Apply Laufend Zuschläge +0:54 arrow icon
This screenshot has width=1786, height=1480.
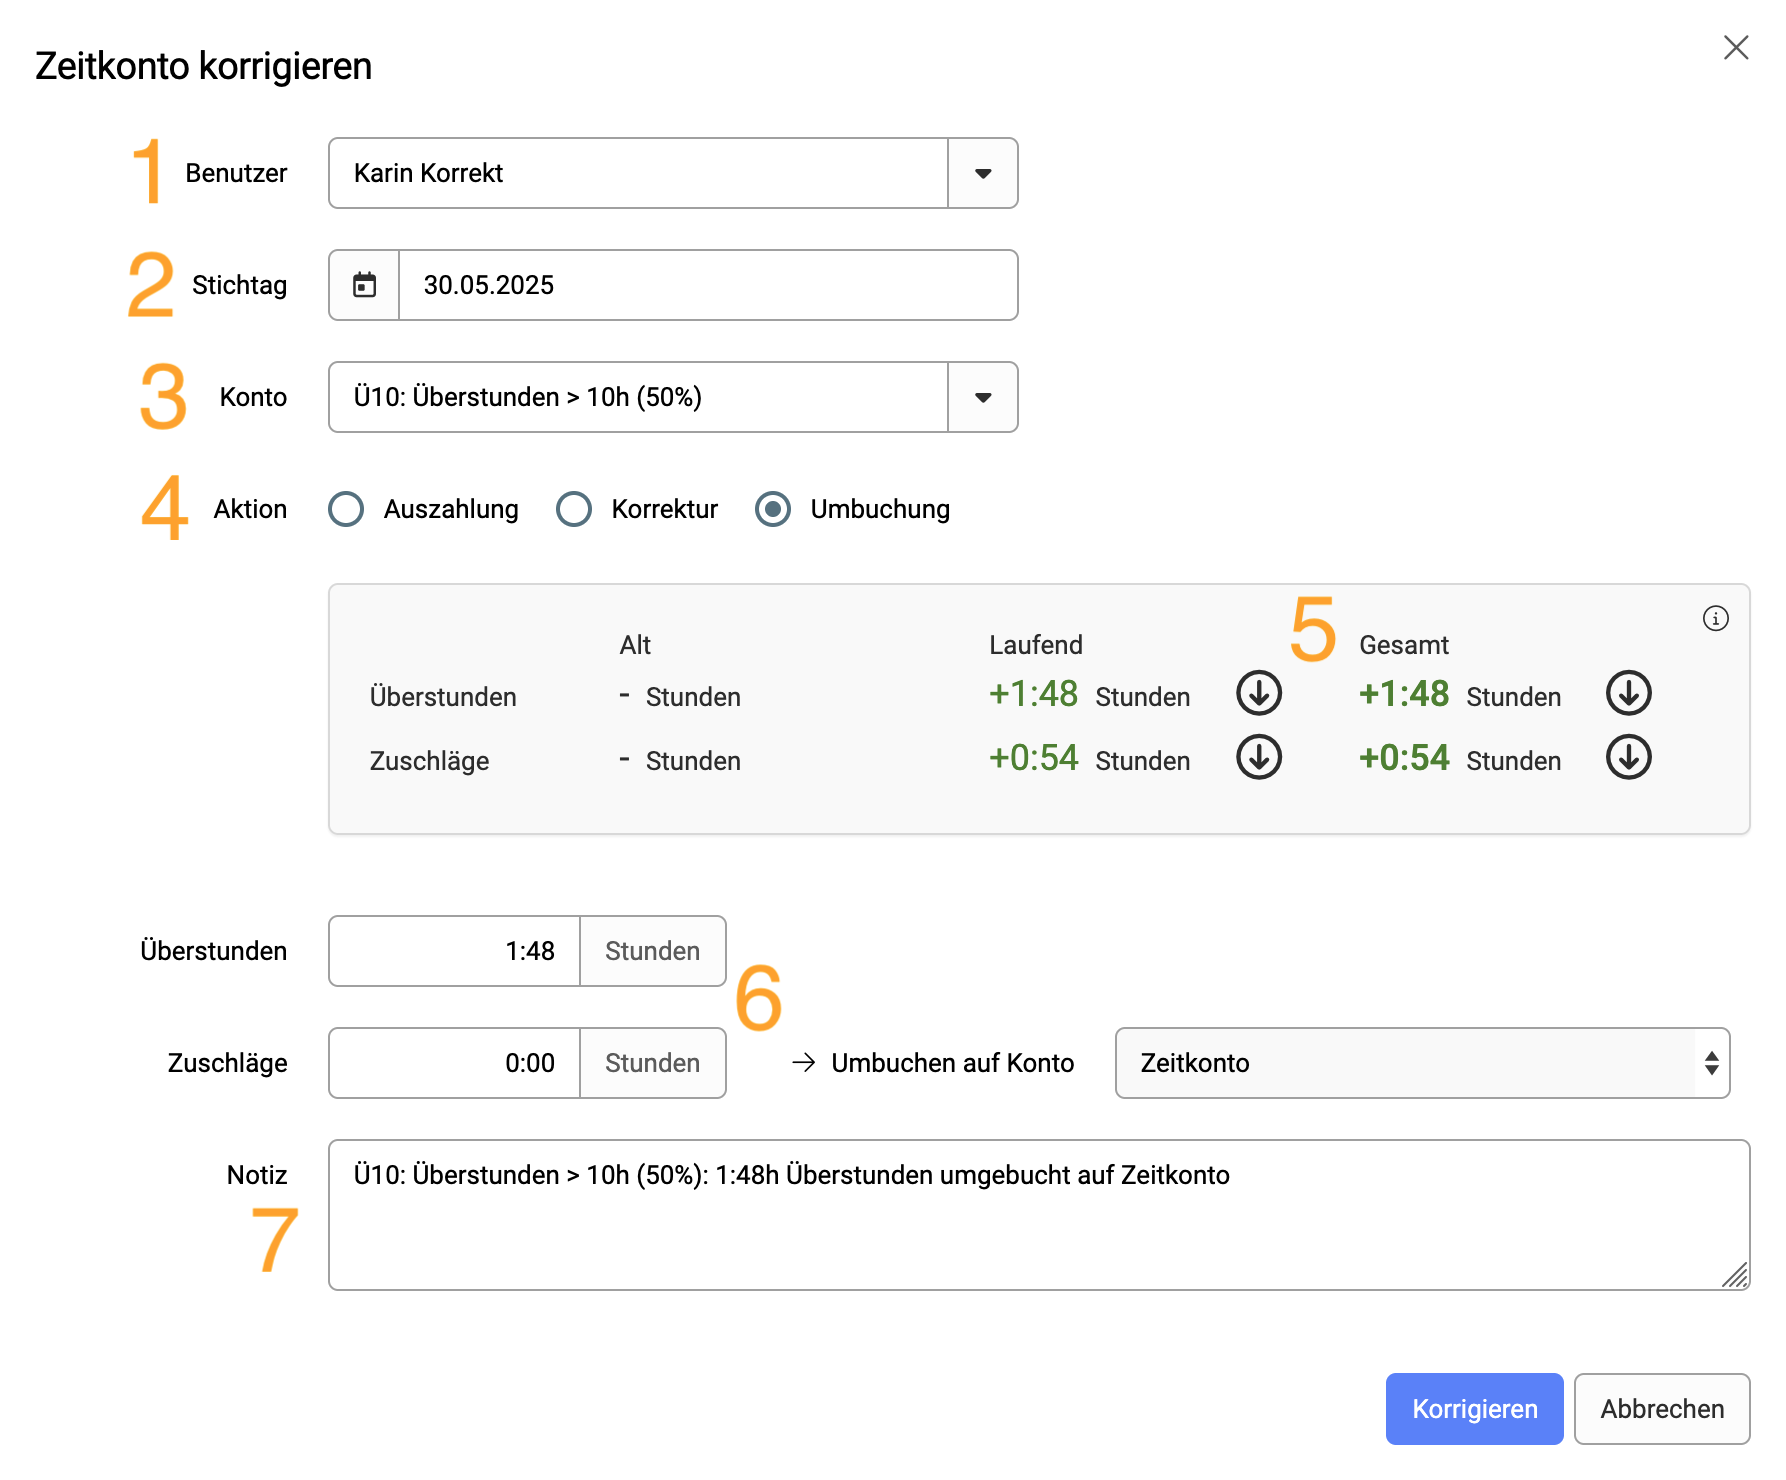1259,757
